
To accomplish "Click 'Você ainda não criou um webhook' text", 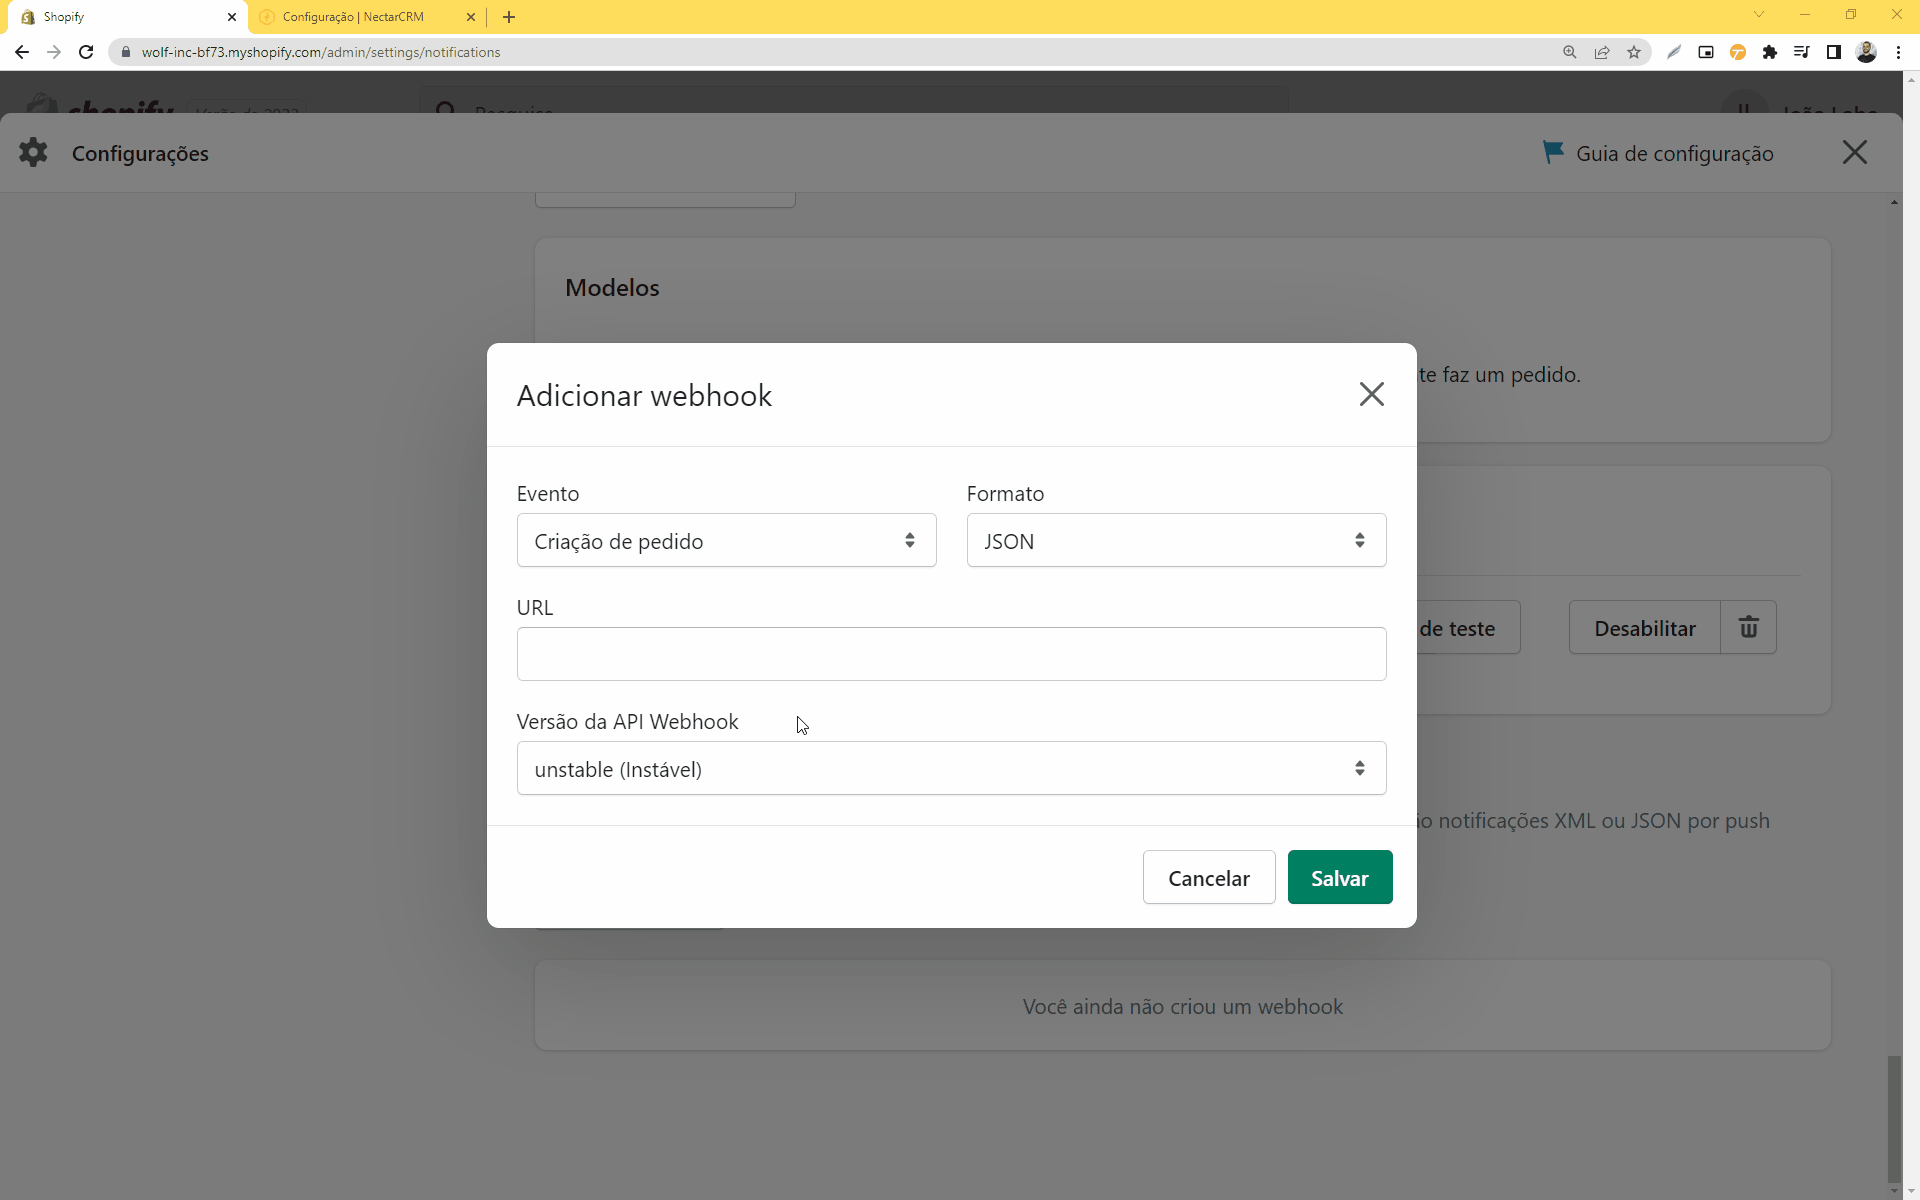I will tap(1183, 1007).
